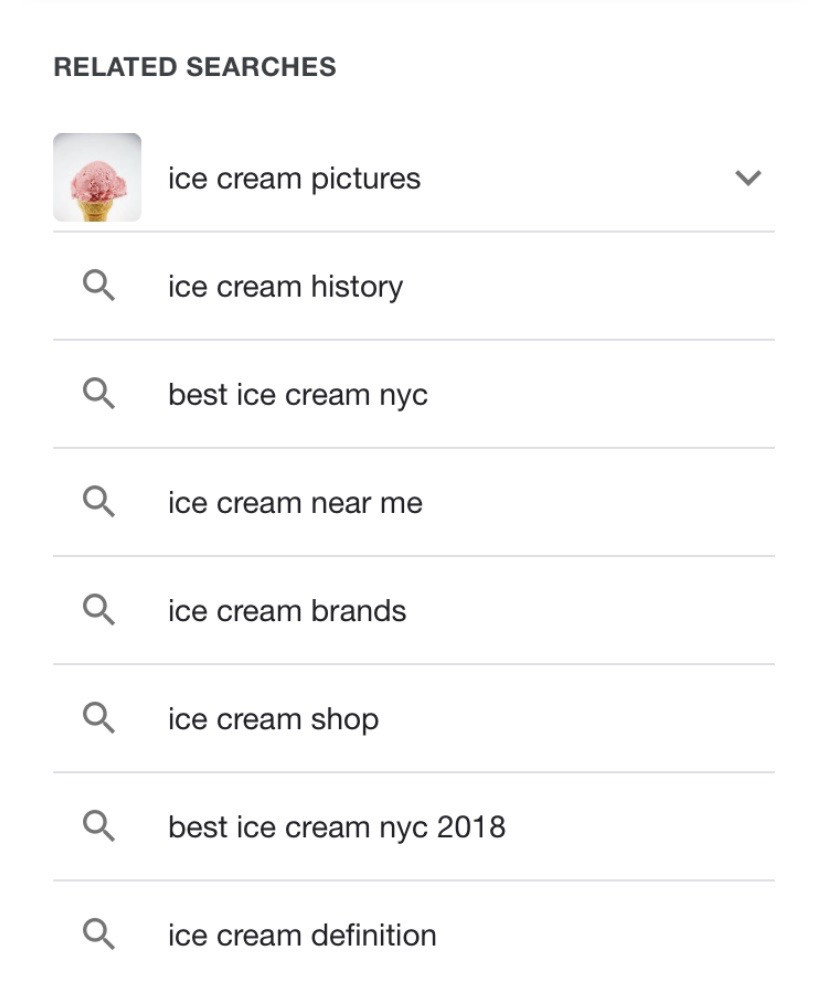Choose the ice cream near me search
Screen dimensions: 828x1006
pyautogui.click(x=295, y=503)
